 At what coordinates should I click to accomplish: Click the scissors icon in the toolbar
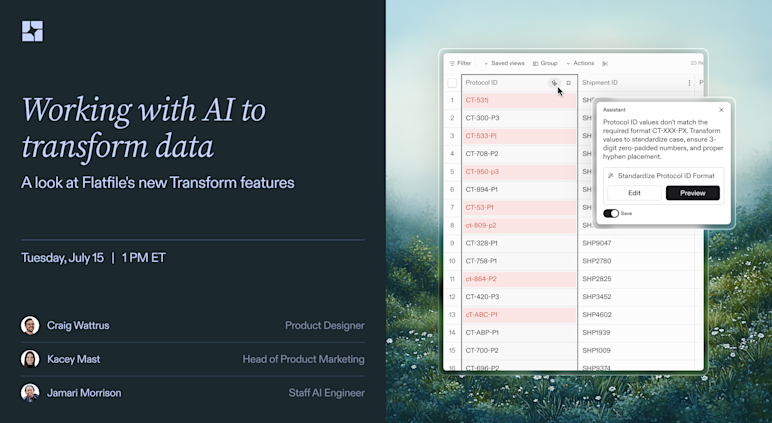coord(605,64)
